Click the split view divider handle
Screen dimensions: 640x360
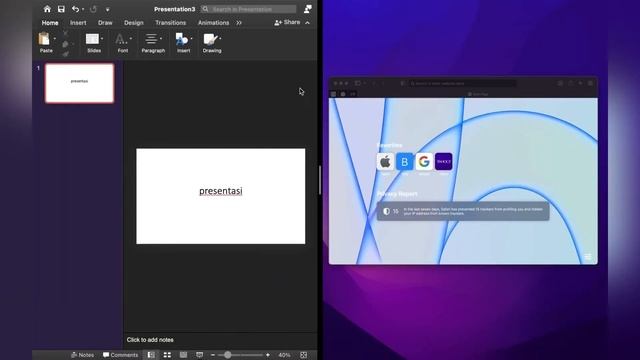(x=320, y=180)
